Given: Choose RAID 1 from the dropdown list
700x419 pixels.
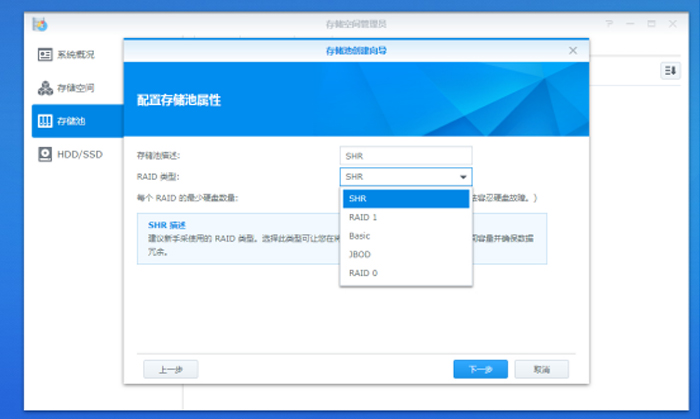Looking at the screenshot, I should tap(406, 217).
